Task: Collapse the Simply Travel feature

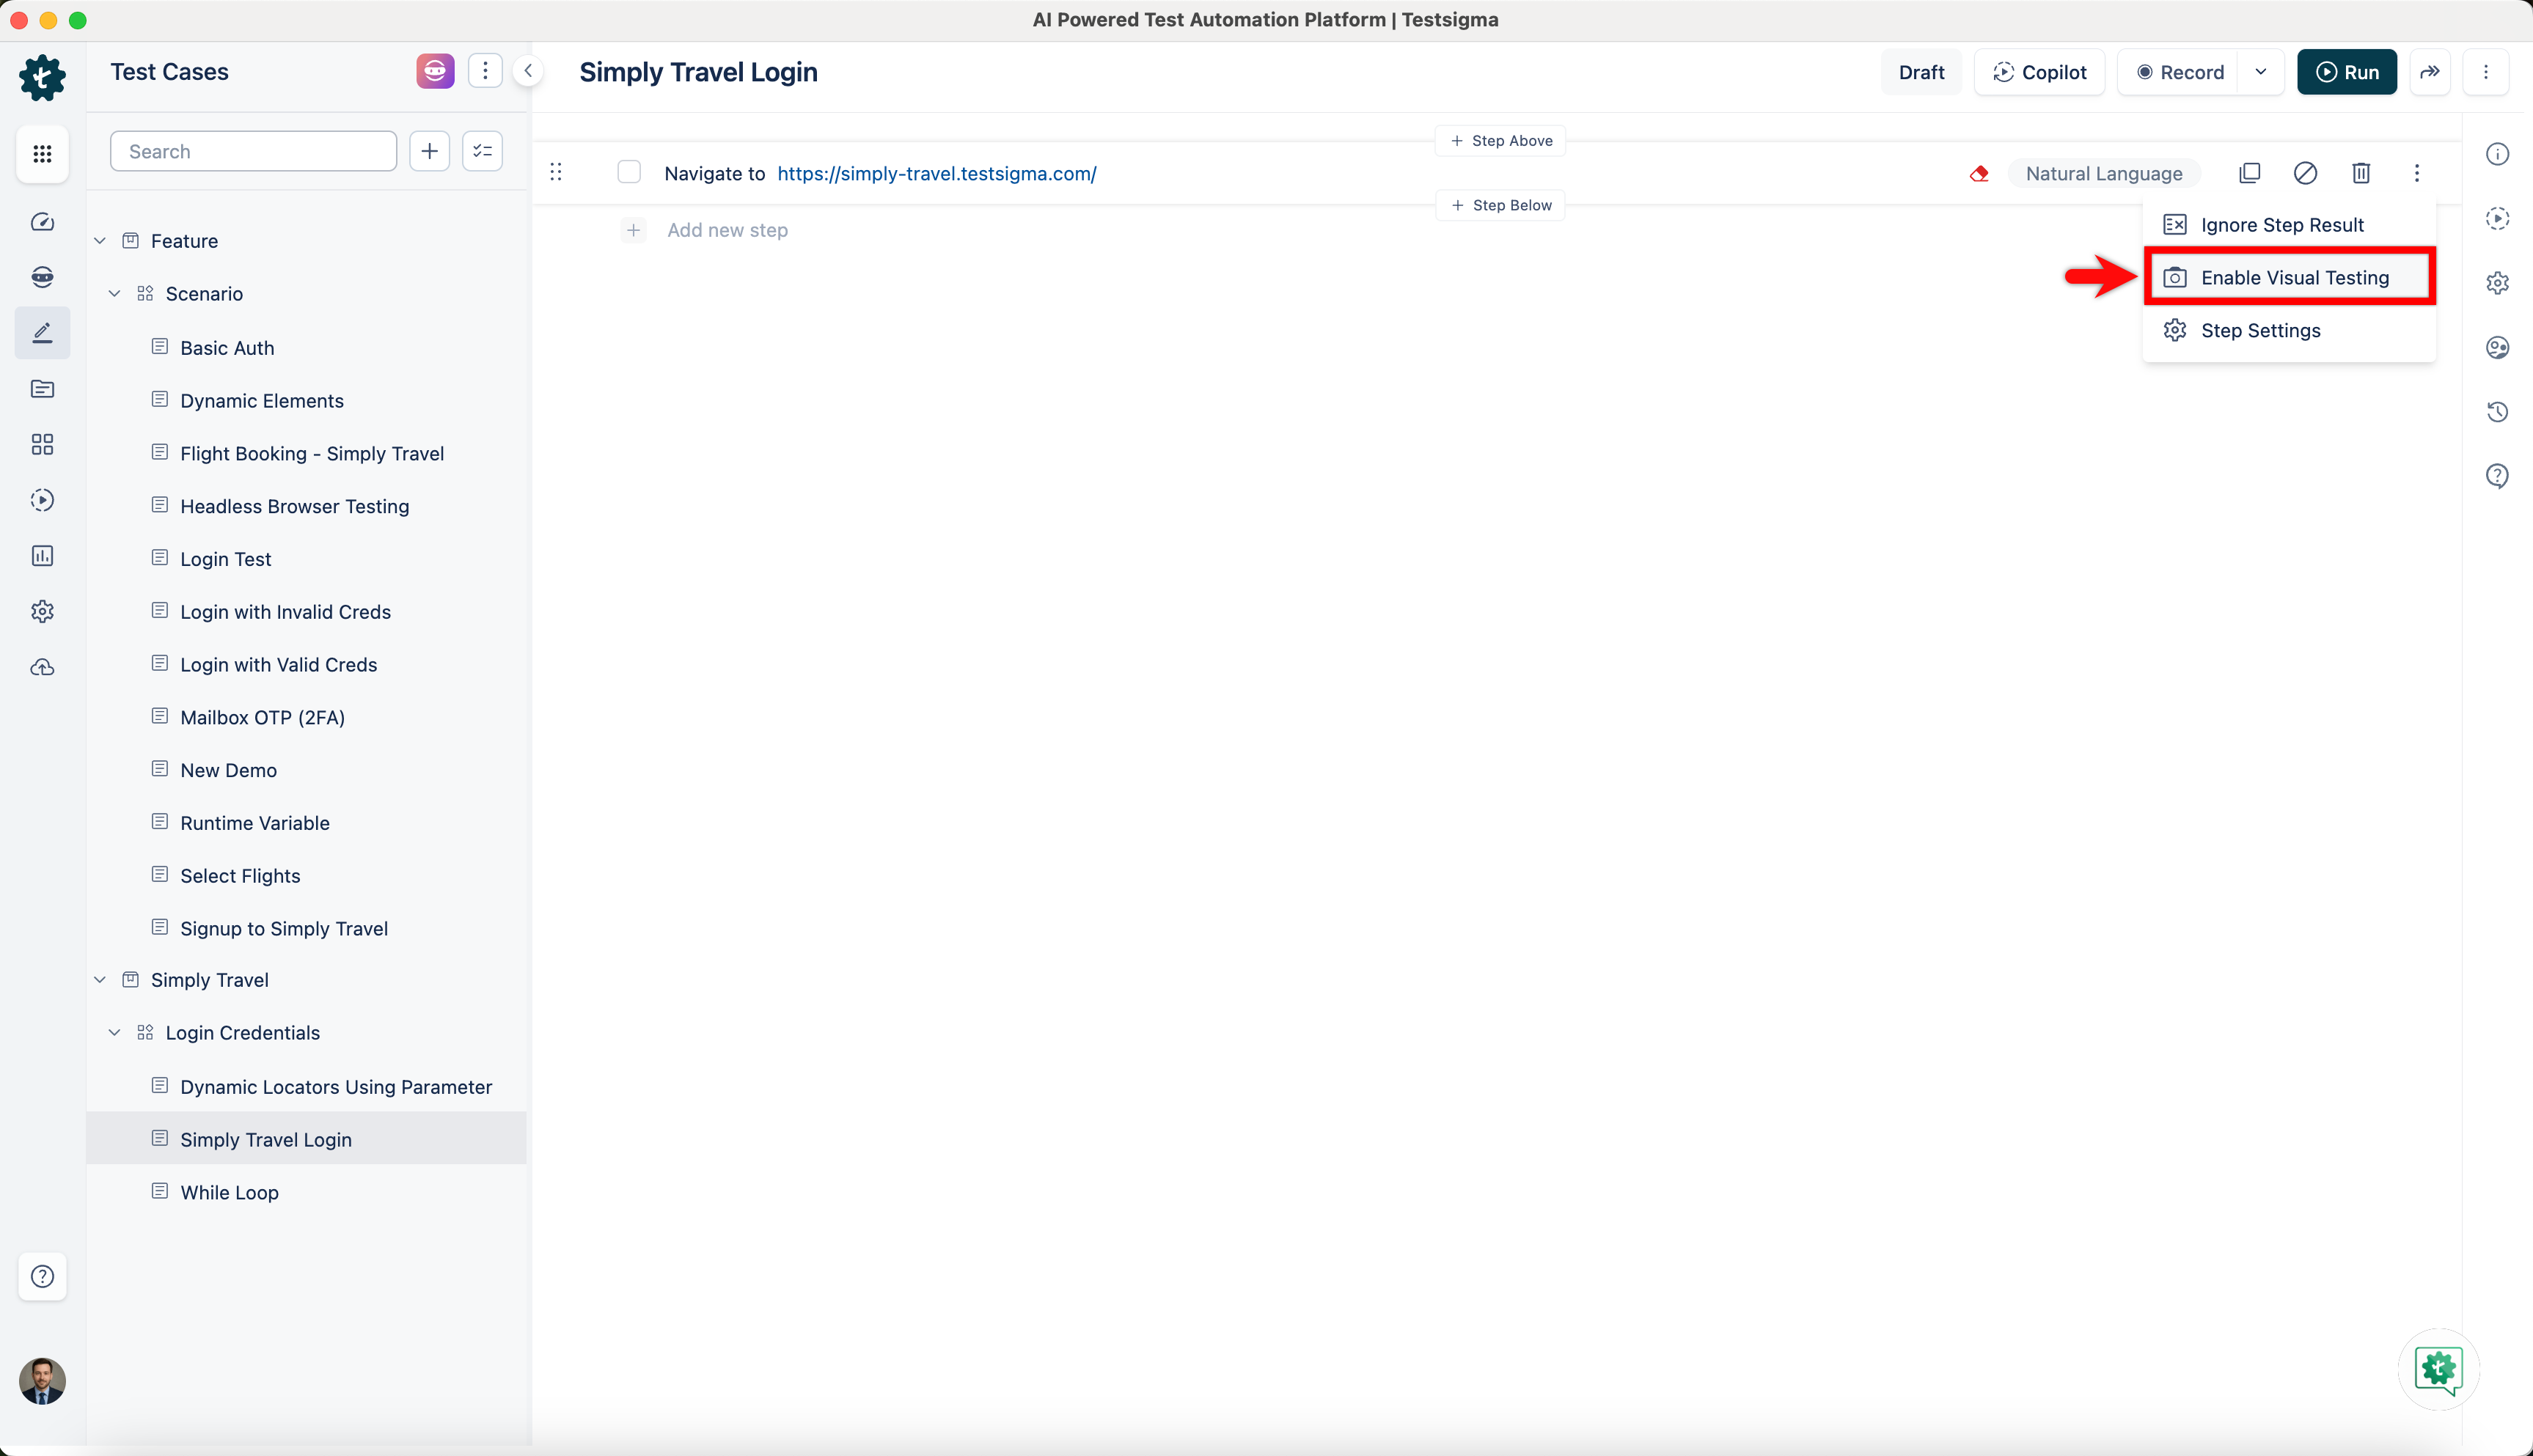Action: coord(100,979)
